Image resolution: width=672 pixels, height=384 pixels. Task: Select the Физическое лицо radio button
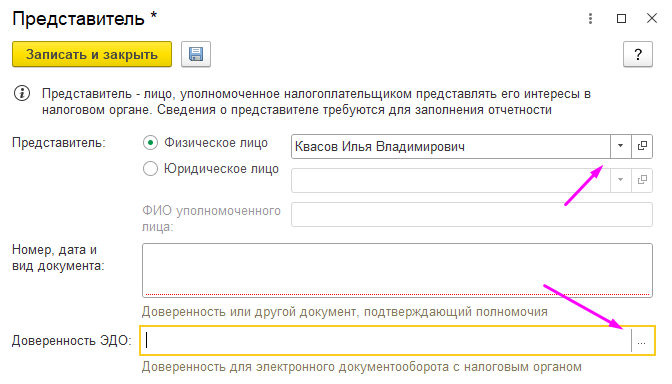click(x=150, y=143)
